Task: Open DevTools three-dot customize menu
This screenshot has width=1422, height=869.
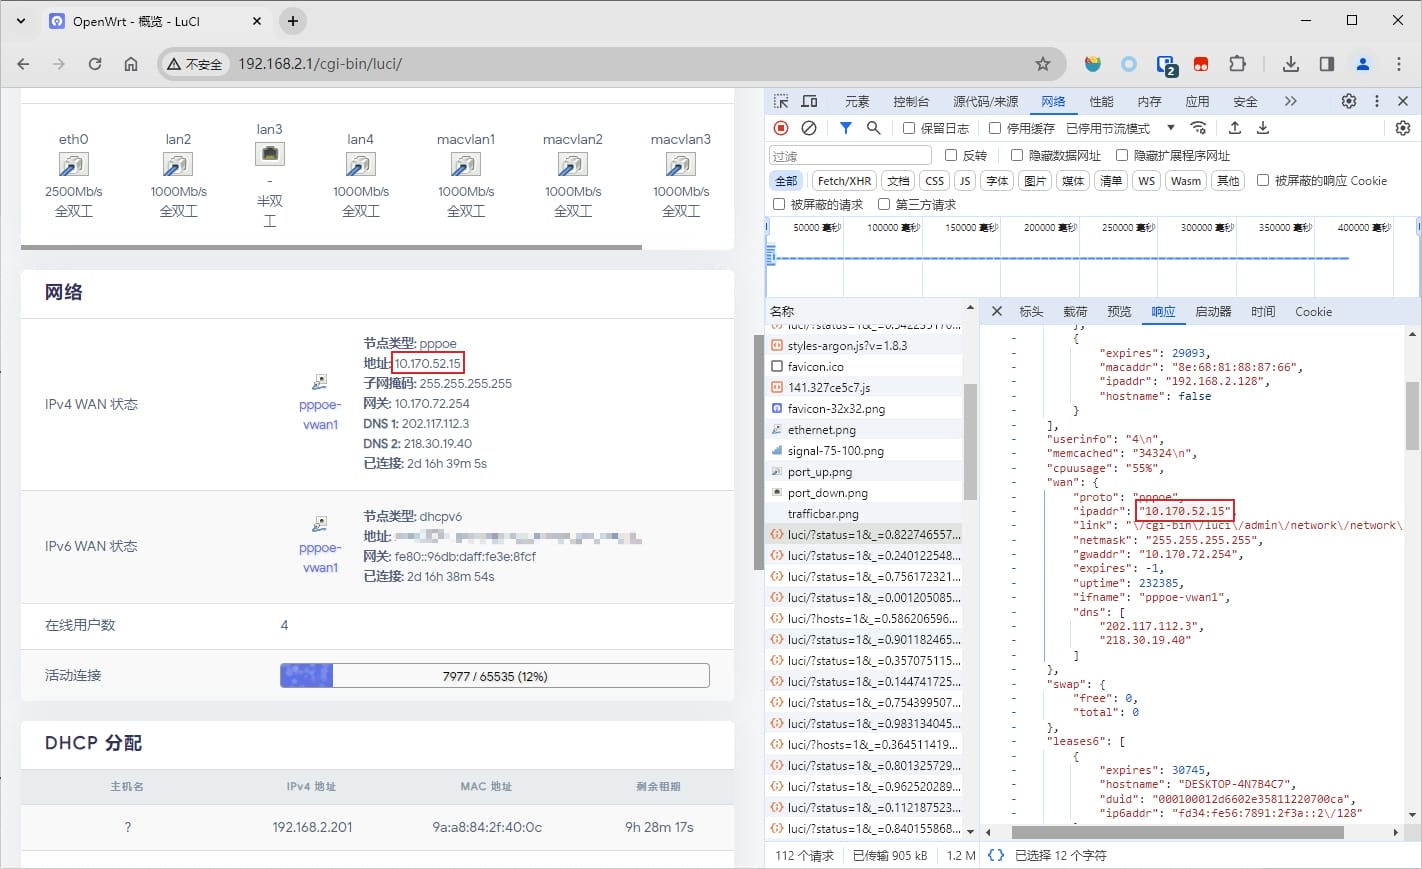Action: [1377, 101]
